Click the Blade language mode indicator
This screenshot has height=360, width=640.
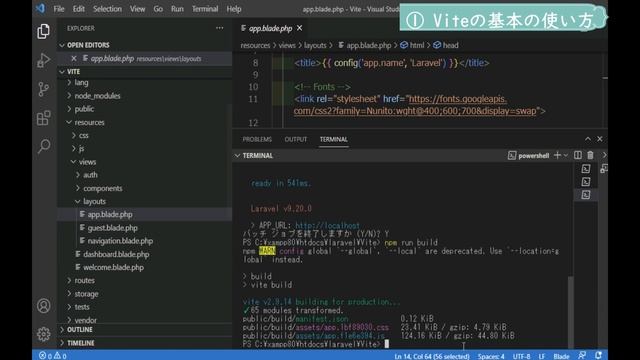(561, 356)
